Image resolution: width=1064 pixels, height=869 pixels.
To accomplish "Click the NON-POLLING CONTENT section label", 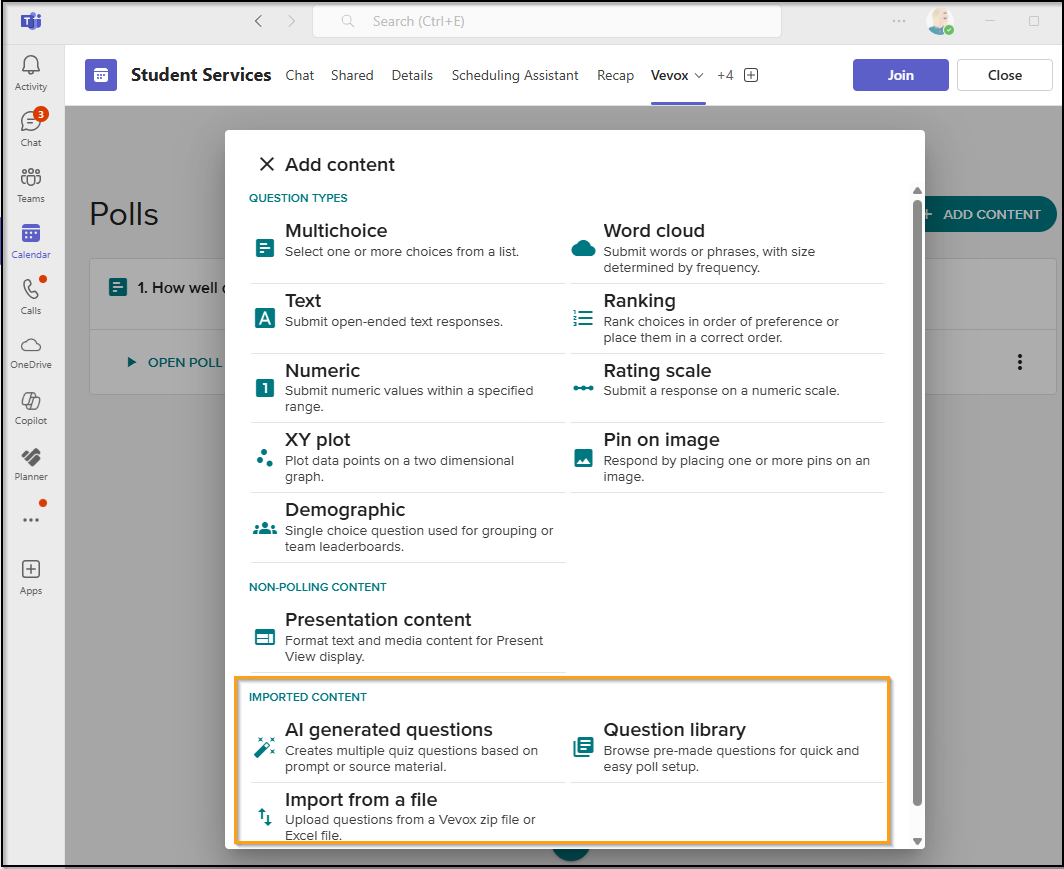I will tap(318, 587).
